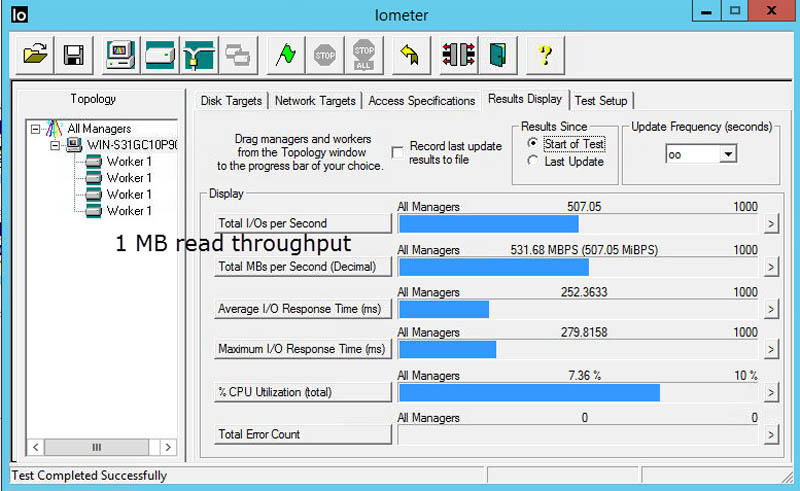Screen dimensions: 800x491
Task: Duplicate selected worker icon
Action: pyautogui.click(x=237, y=55)
